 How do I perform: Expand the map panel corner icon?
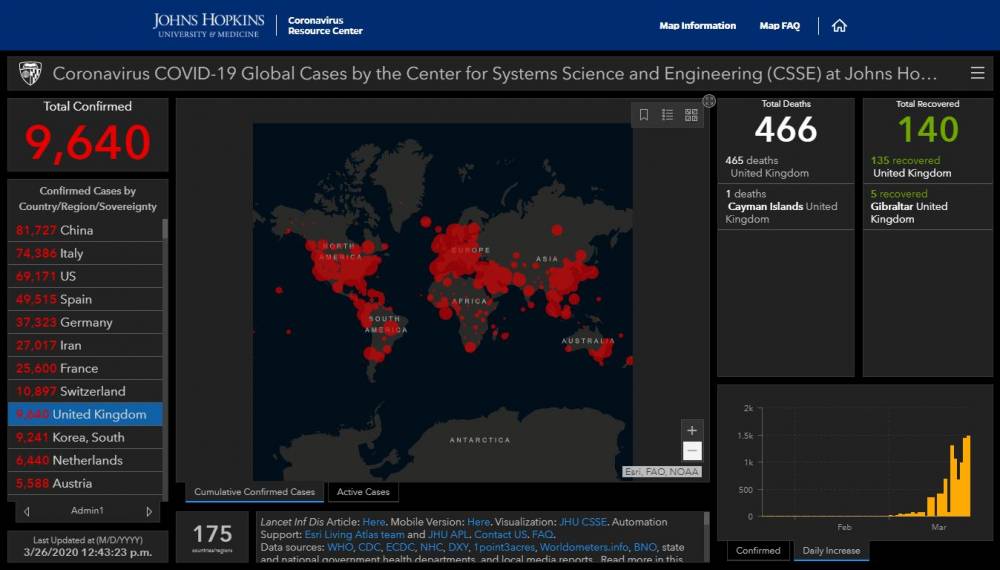coord(709,101)
